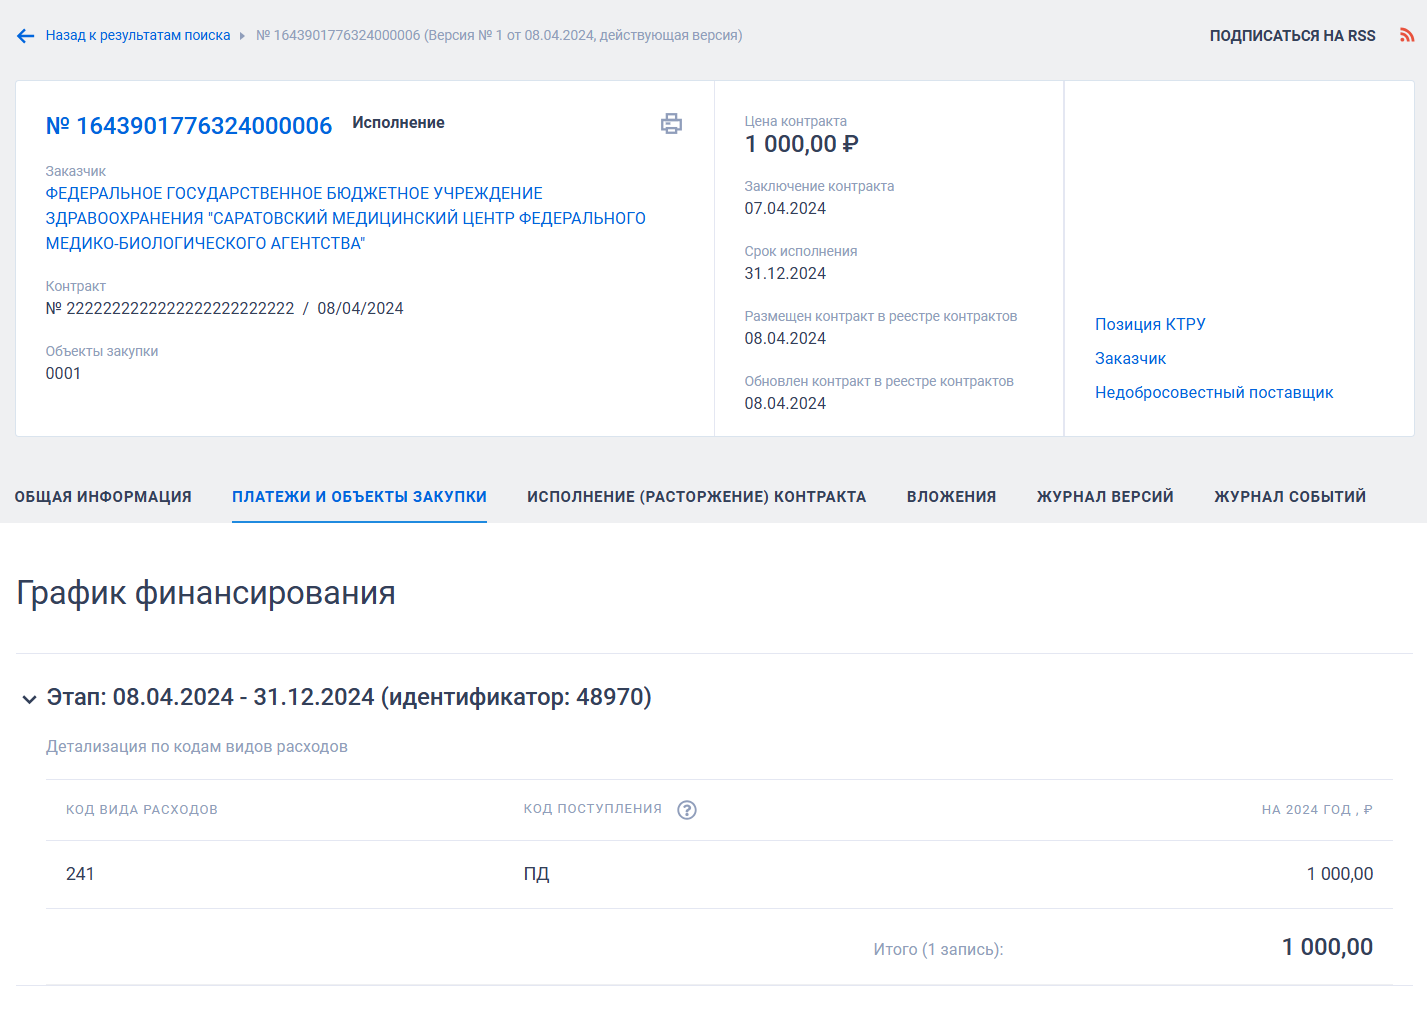This screenshot has width=1427, height=1017.
Task: Click the conclusion date 07.04.2024
Action: [x=785, y=208]
